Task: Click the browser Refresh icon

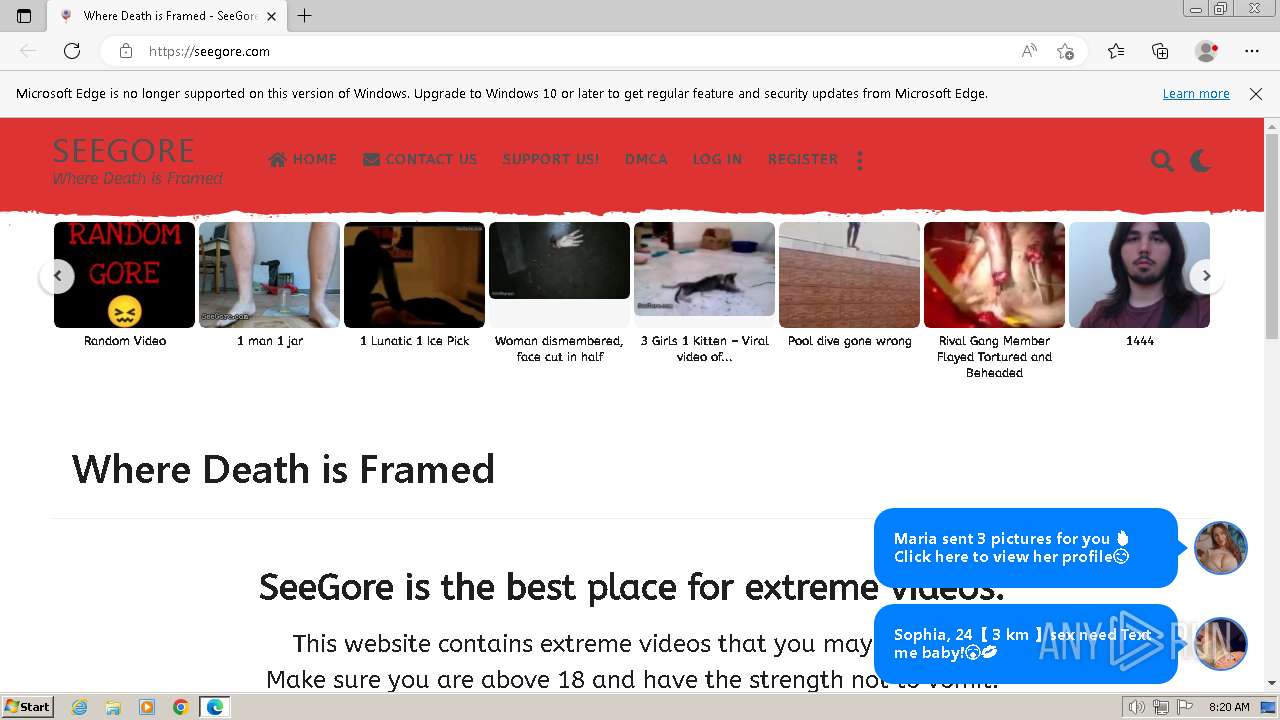Action: pyautogui.click(x=72, y=51)
